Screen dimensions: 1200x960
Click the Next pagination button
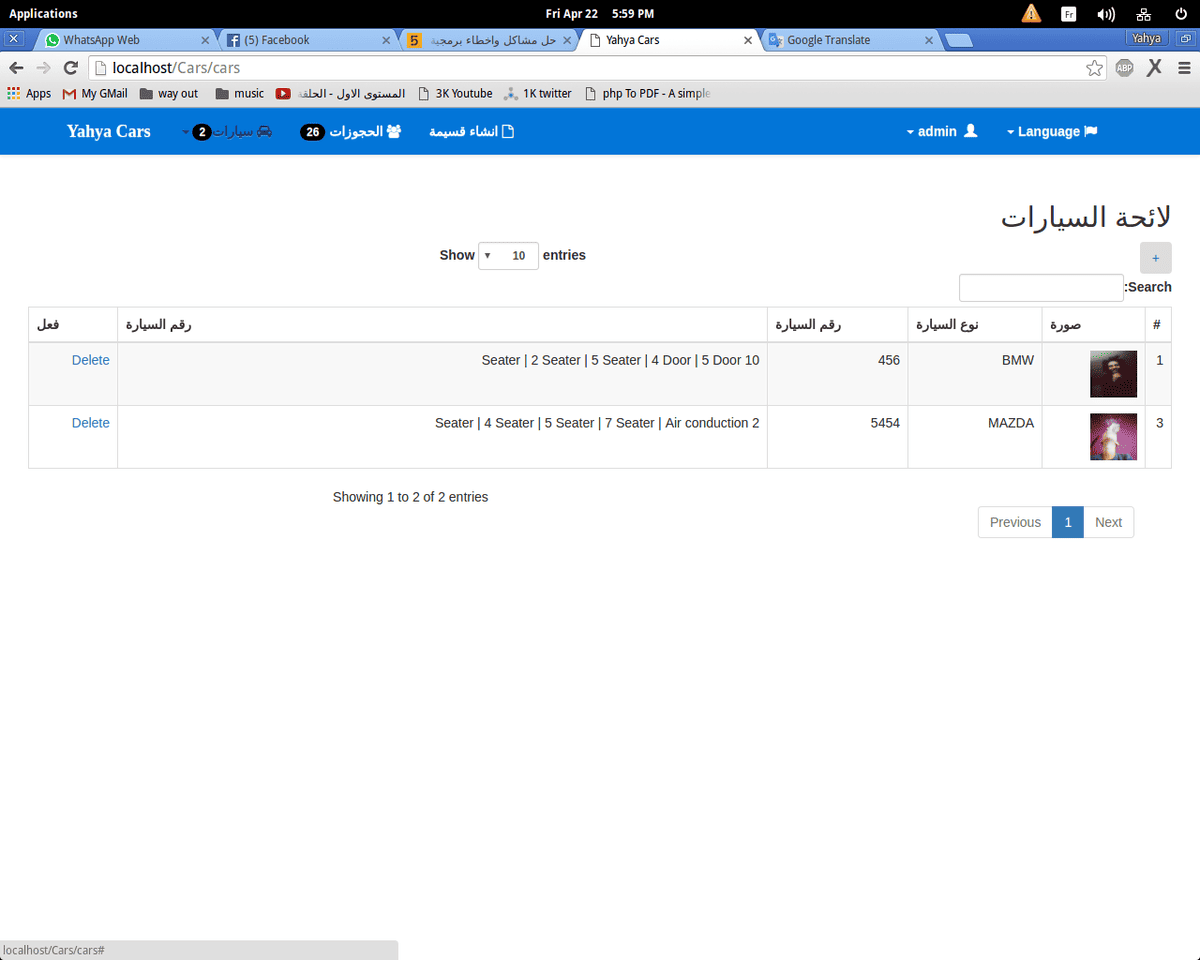tap(1108, 522)
